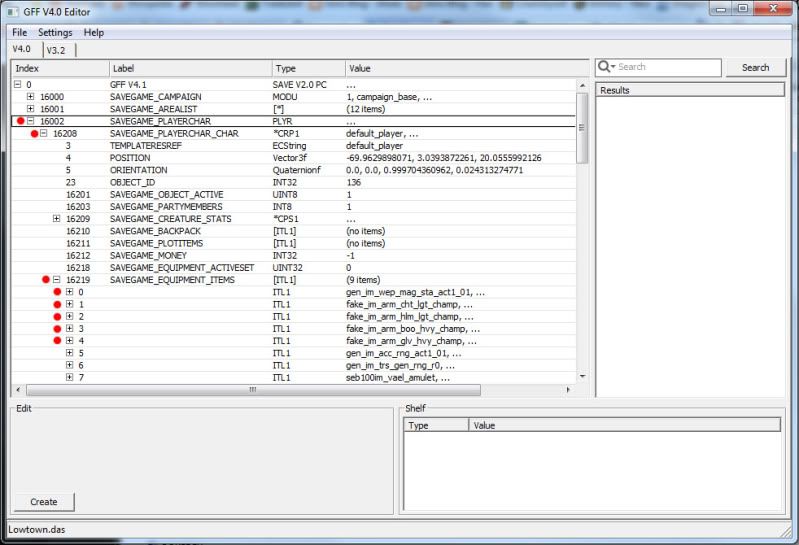
Task: Click the OBJECT_ID value 136
Action: [x=353, y=182]
